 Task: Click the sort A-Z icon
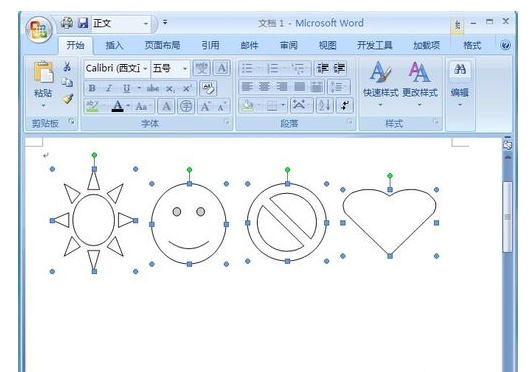tap(325, 106)
